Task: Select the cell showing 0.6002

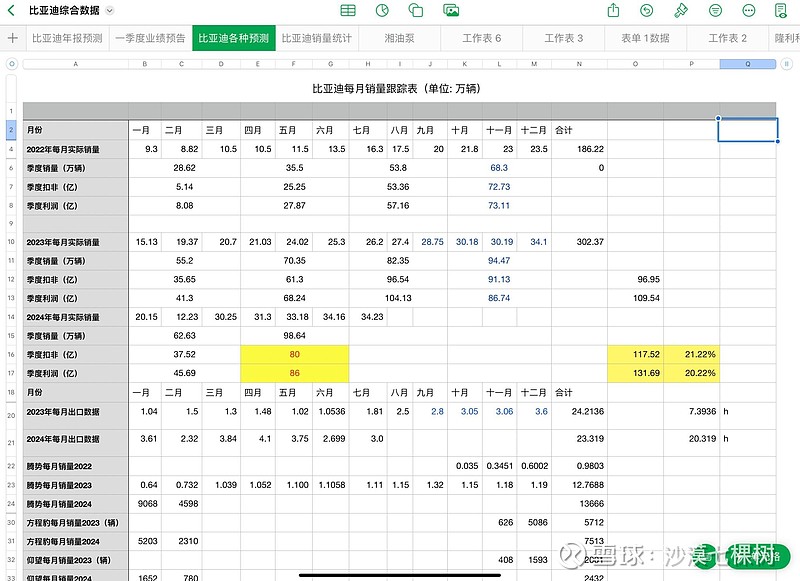Action: point(534,466)
